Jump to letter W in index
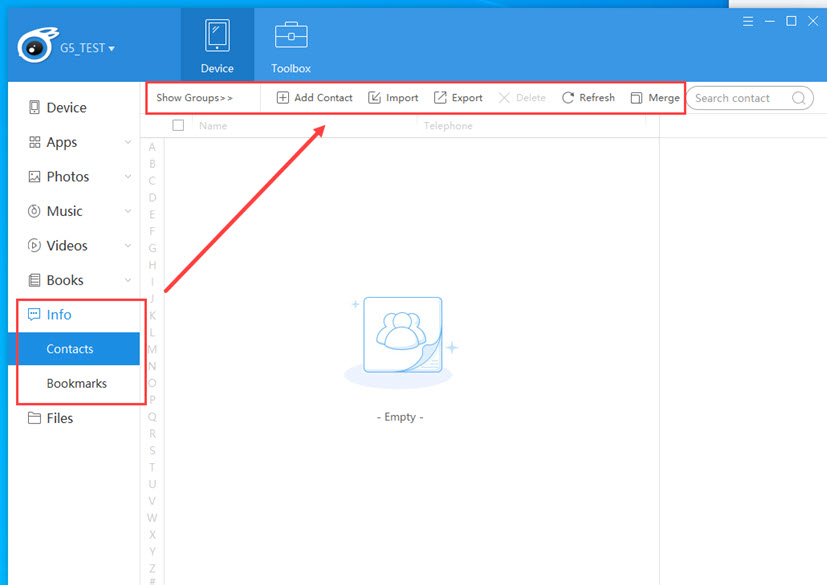 pyautogui.click(x=152, y=518)
